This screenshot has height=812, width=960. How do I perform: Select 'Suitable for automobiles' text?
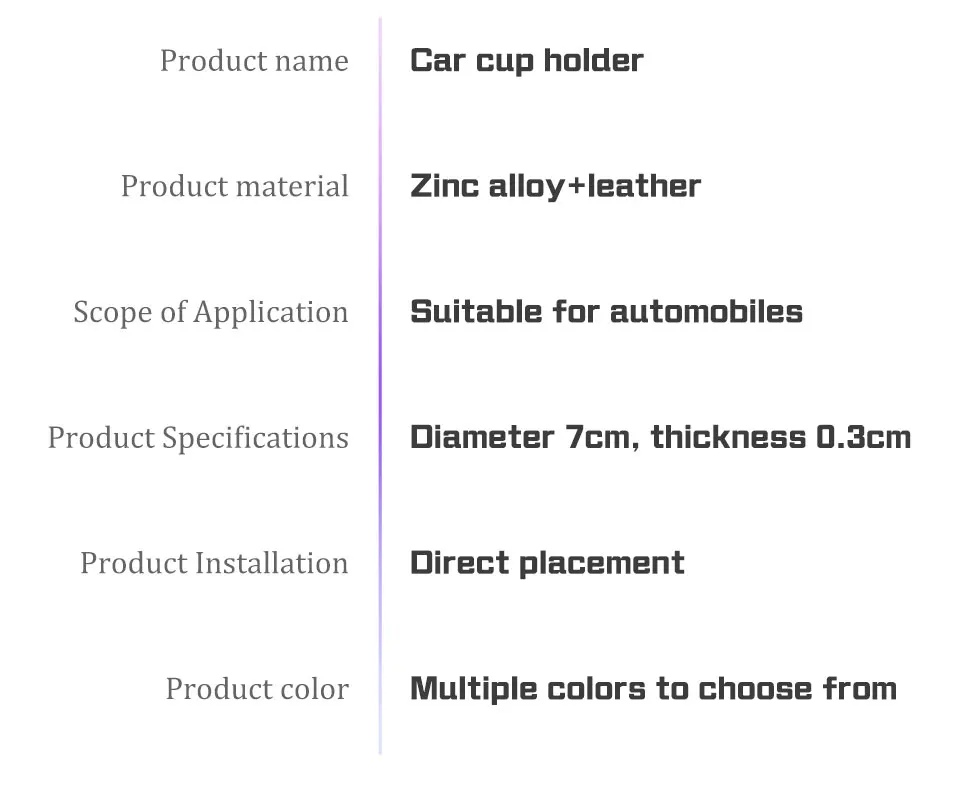[x=606, y=312]
